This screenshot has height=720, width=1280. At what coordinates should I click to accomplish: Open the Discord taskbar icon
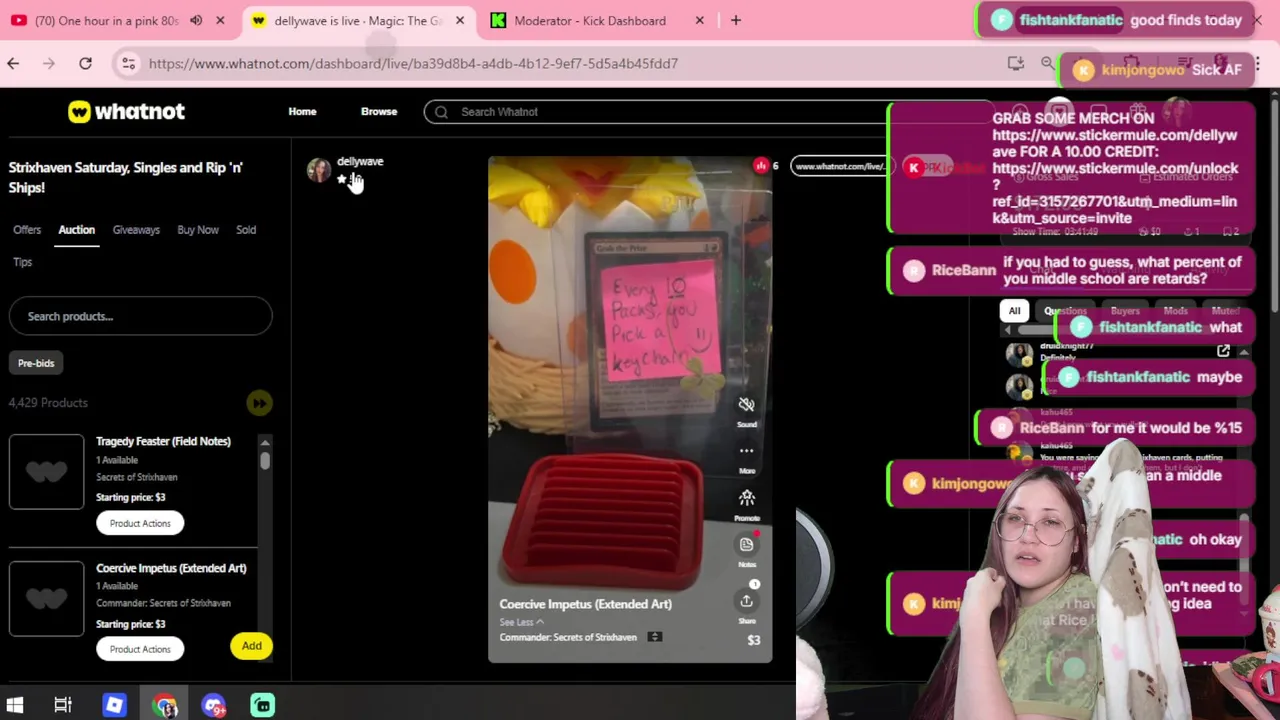(x=214, y=706)
